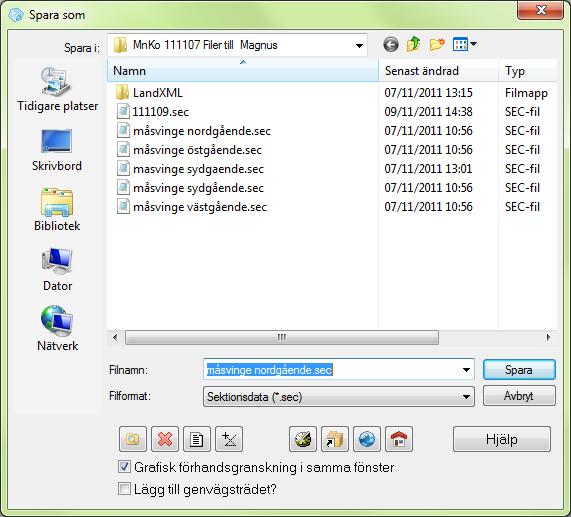Open the Spara i folder dropdown

(237, 45)
